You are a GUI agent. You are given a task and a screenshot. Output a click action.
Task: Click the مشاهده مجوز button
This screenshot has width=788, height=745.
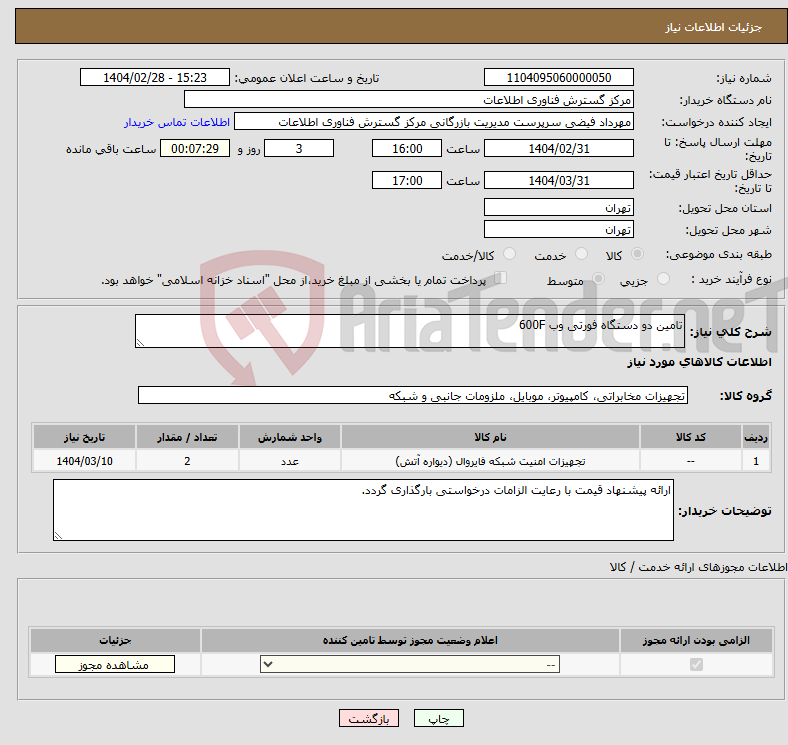point(115,665)
